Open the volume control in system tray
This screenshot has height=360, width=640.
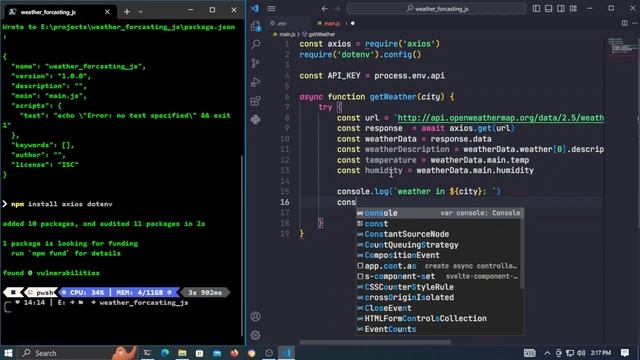[581, 353]
